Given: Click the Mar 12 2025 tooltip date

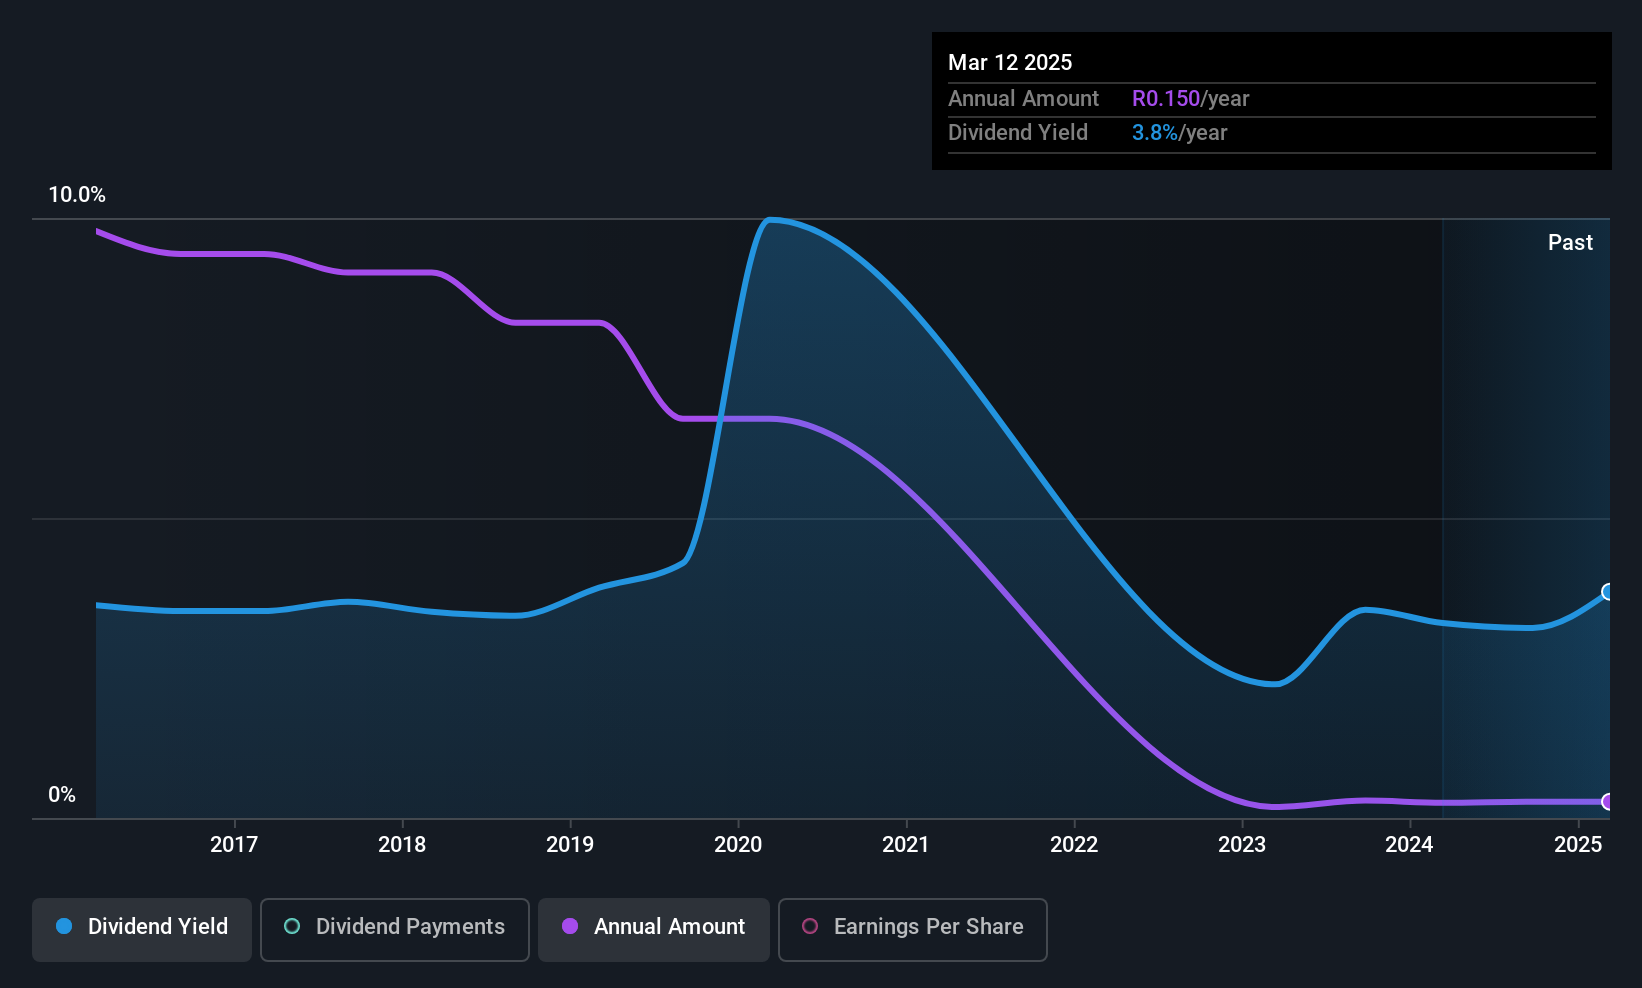Looking at the screenshot, I should click(1010, 63).
